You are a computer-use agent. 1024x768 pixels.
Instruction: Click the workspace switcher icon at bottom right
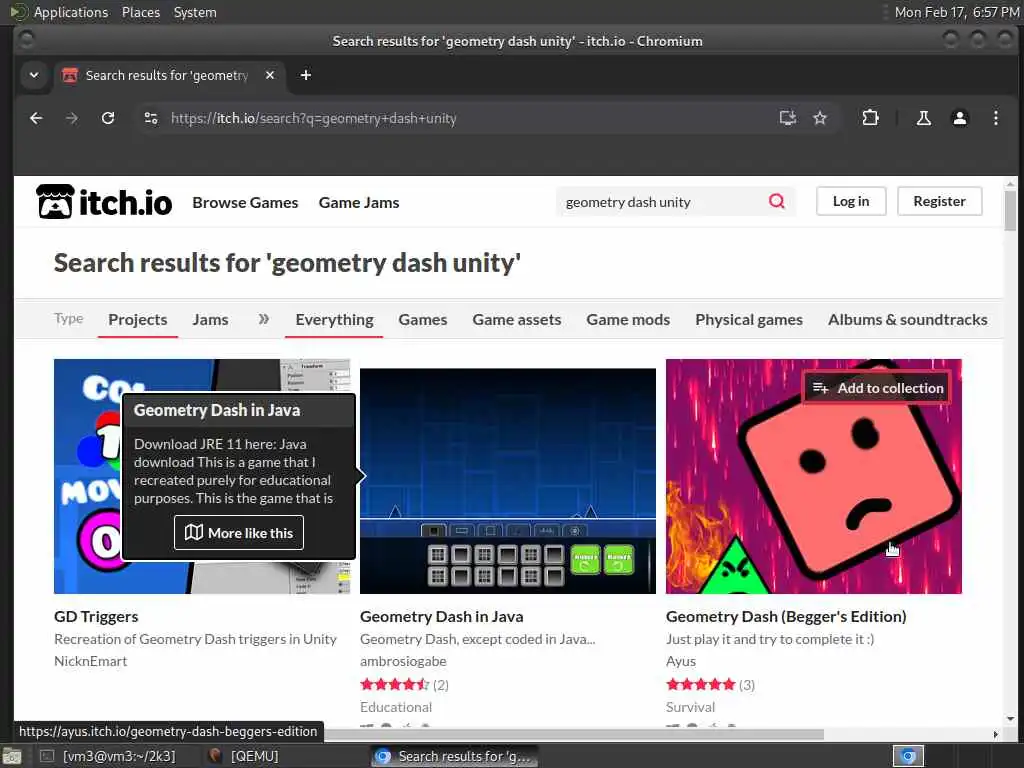[x=908, y=756]
